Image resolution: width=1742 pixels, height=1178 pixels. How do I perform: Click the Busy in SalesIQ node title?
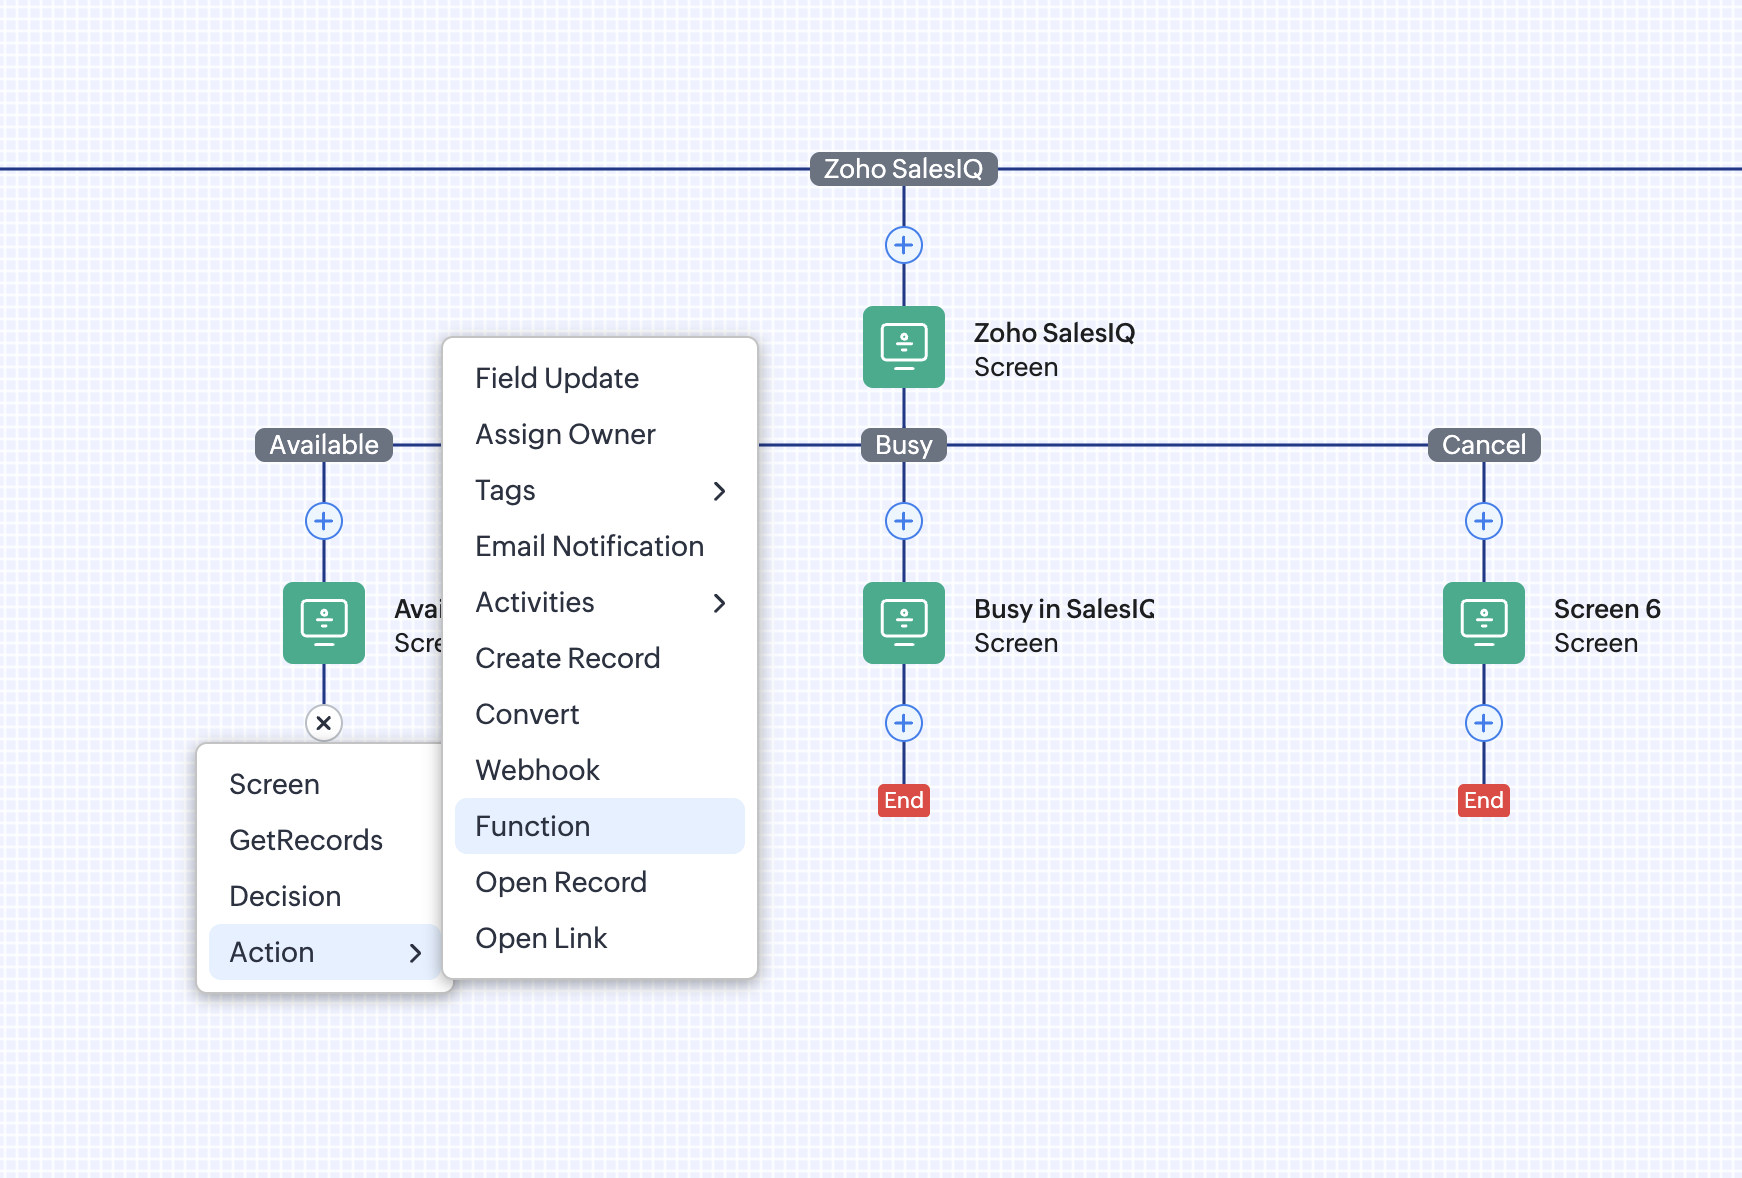coord(1064,609)
